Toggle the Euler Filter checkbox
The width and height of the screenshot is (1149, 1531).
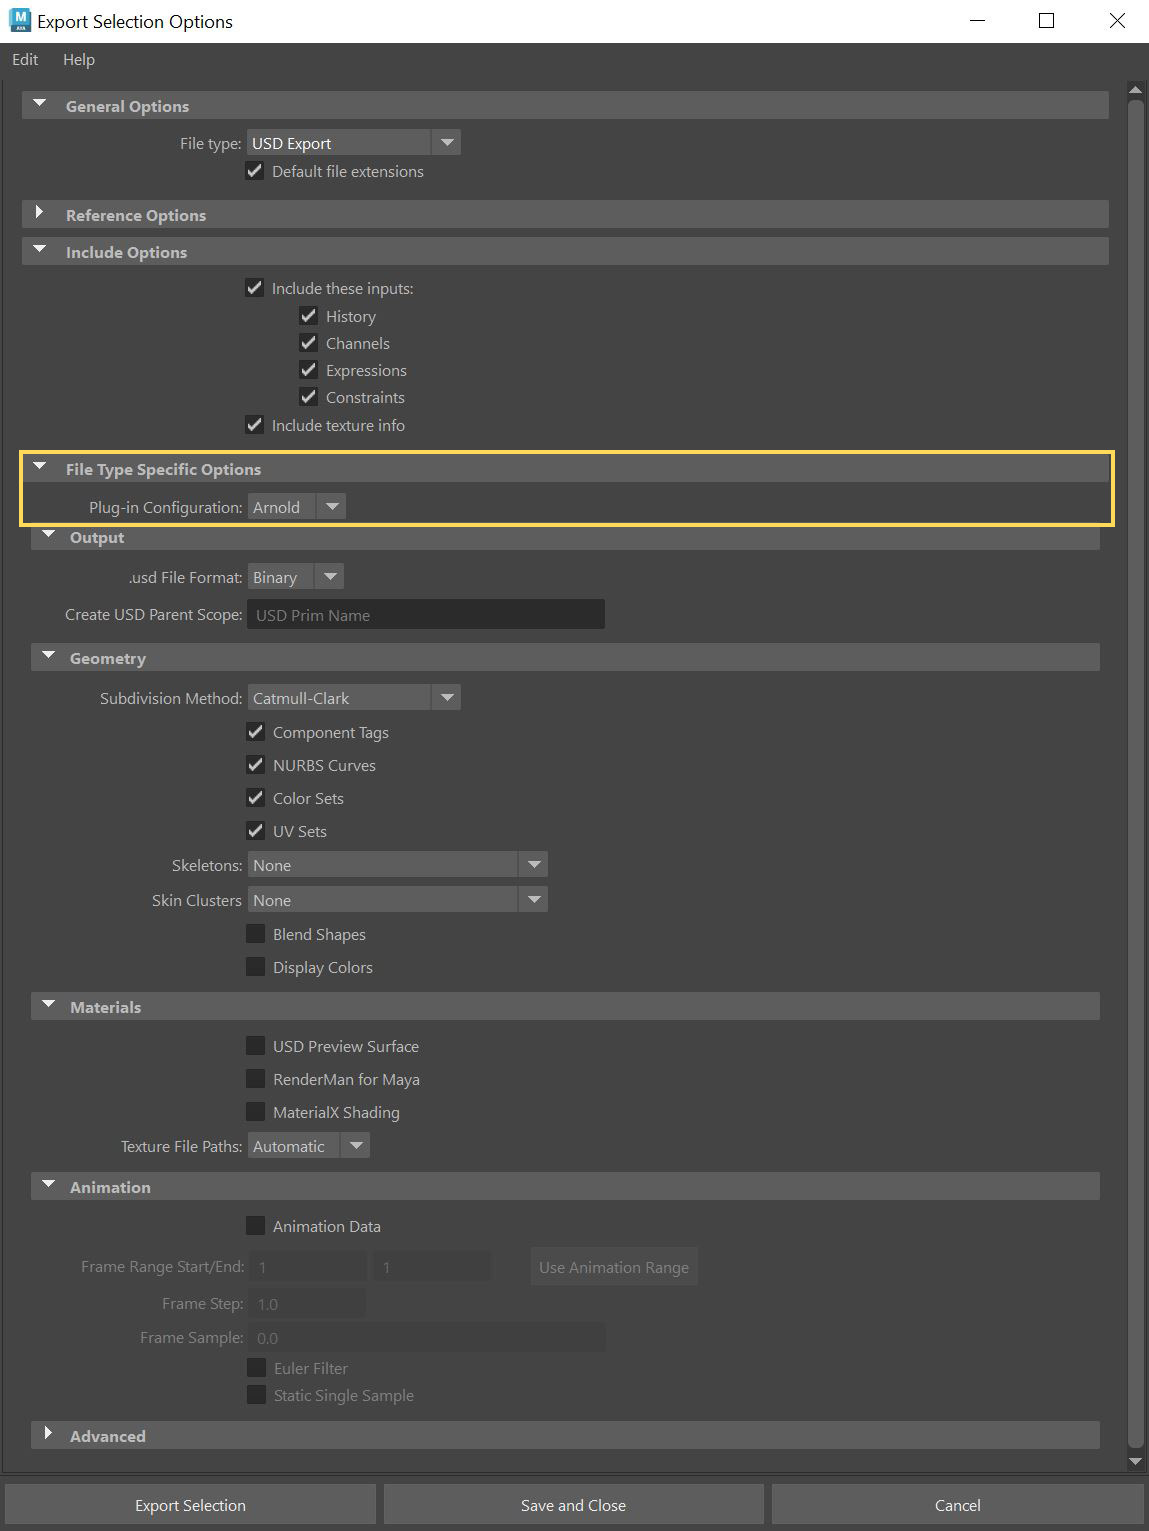(256, 1368)
